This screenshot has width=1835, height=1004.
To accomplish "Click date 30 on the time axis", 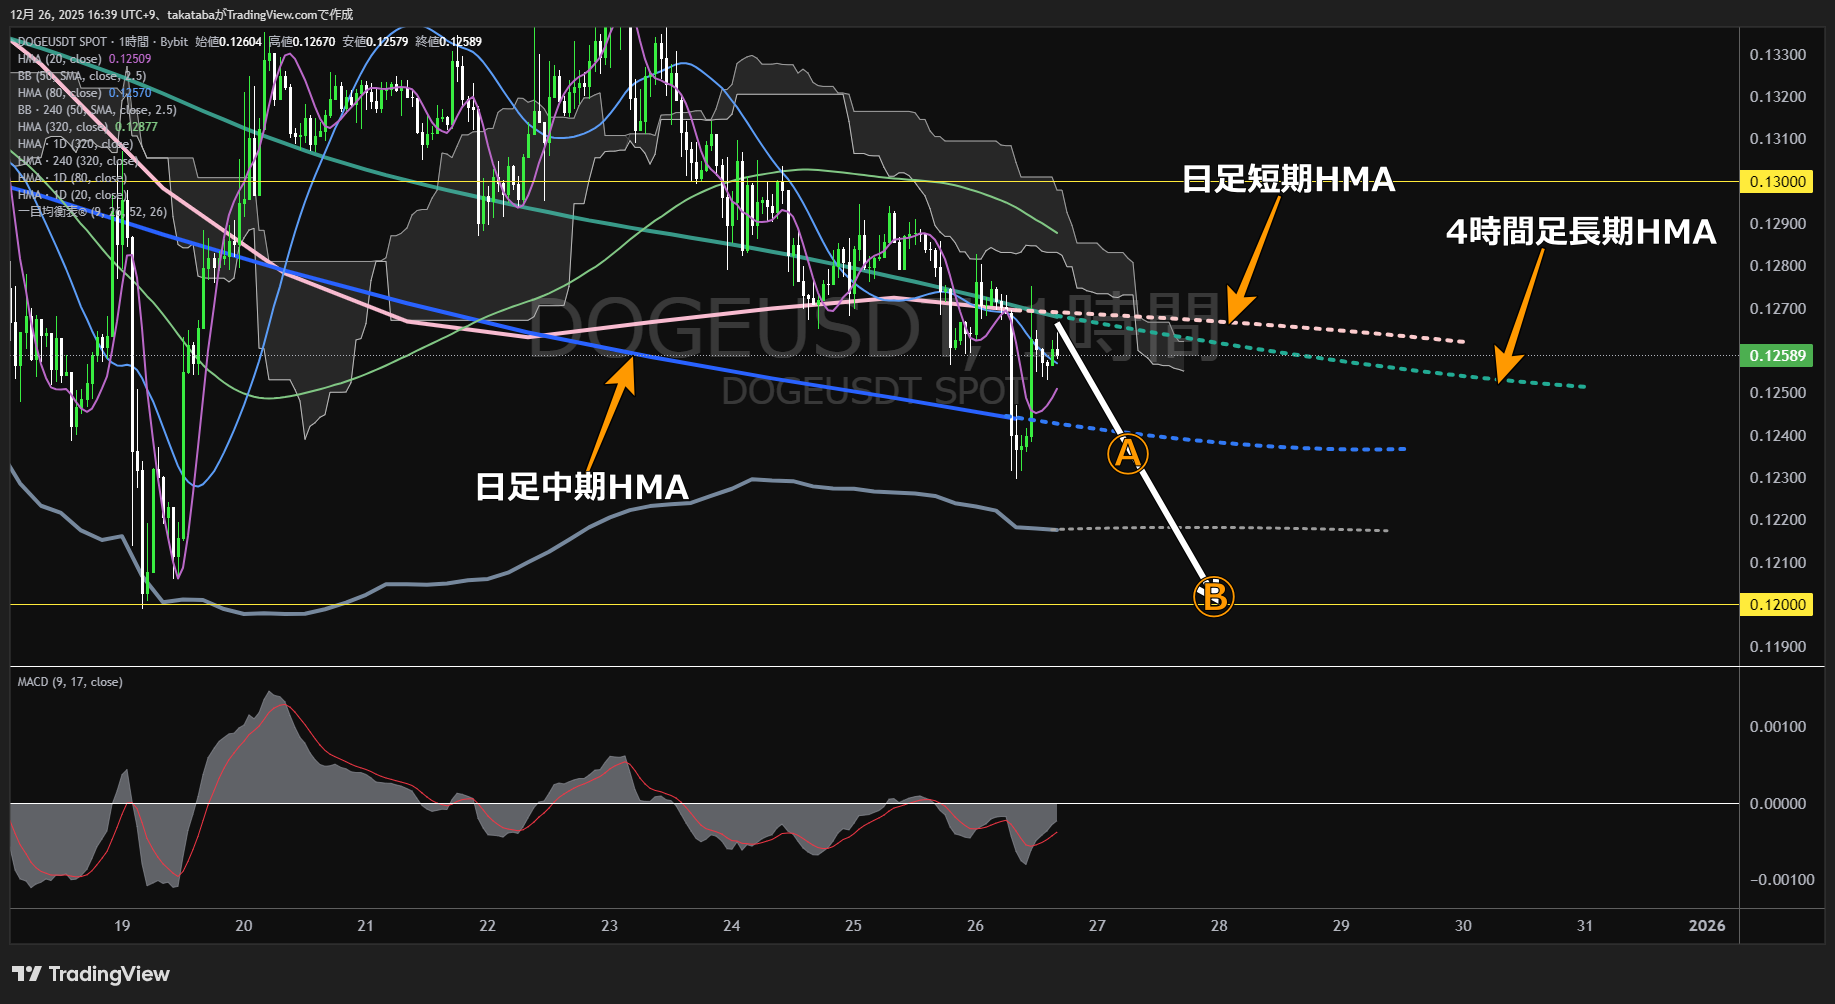I will point(1463,926).
